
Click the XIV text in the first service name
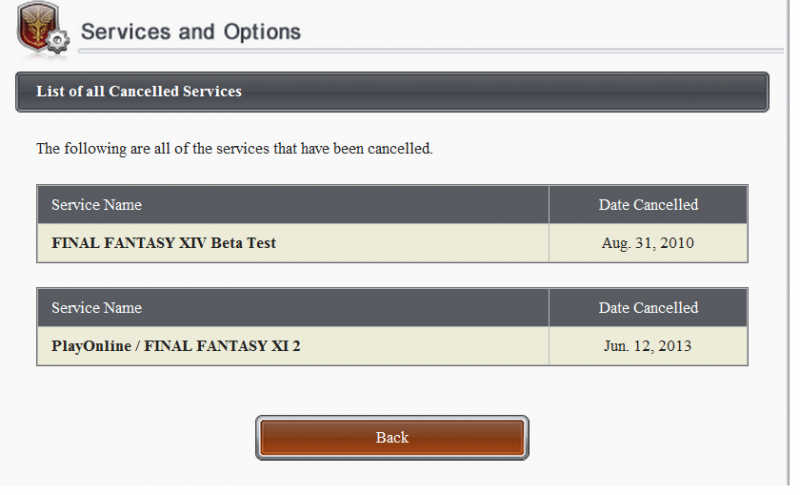pyautogui.click(x=192, y=243)
